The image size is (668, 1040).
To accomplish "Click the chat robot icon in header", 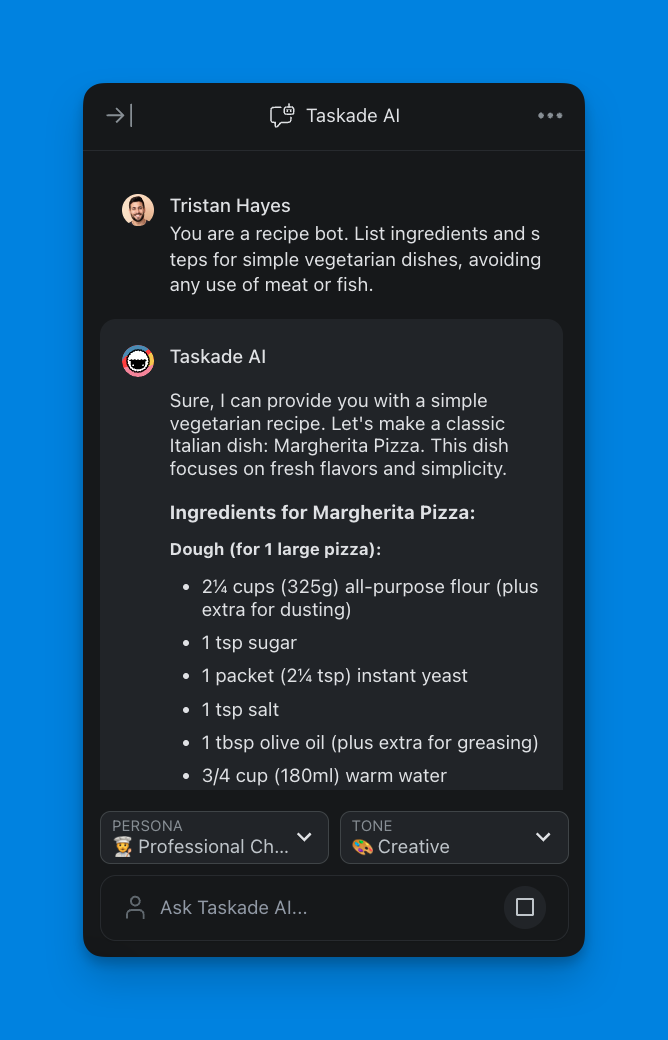I will point(282,116).
